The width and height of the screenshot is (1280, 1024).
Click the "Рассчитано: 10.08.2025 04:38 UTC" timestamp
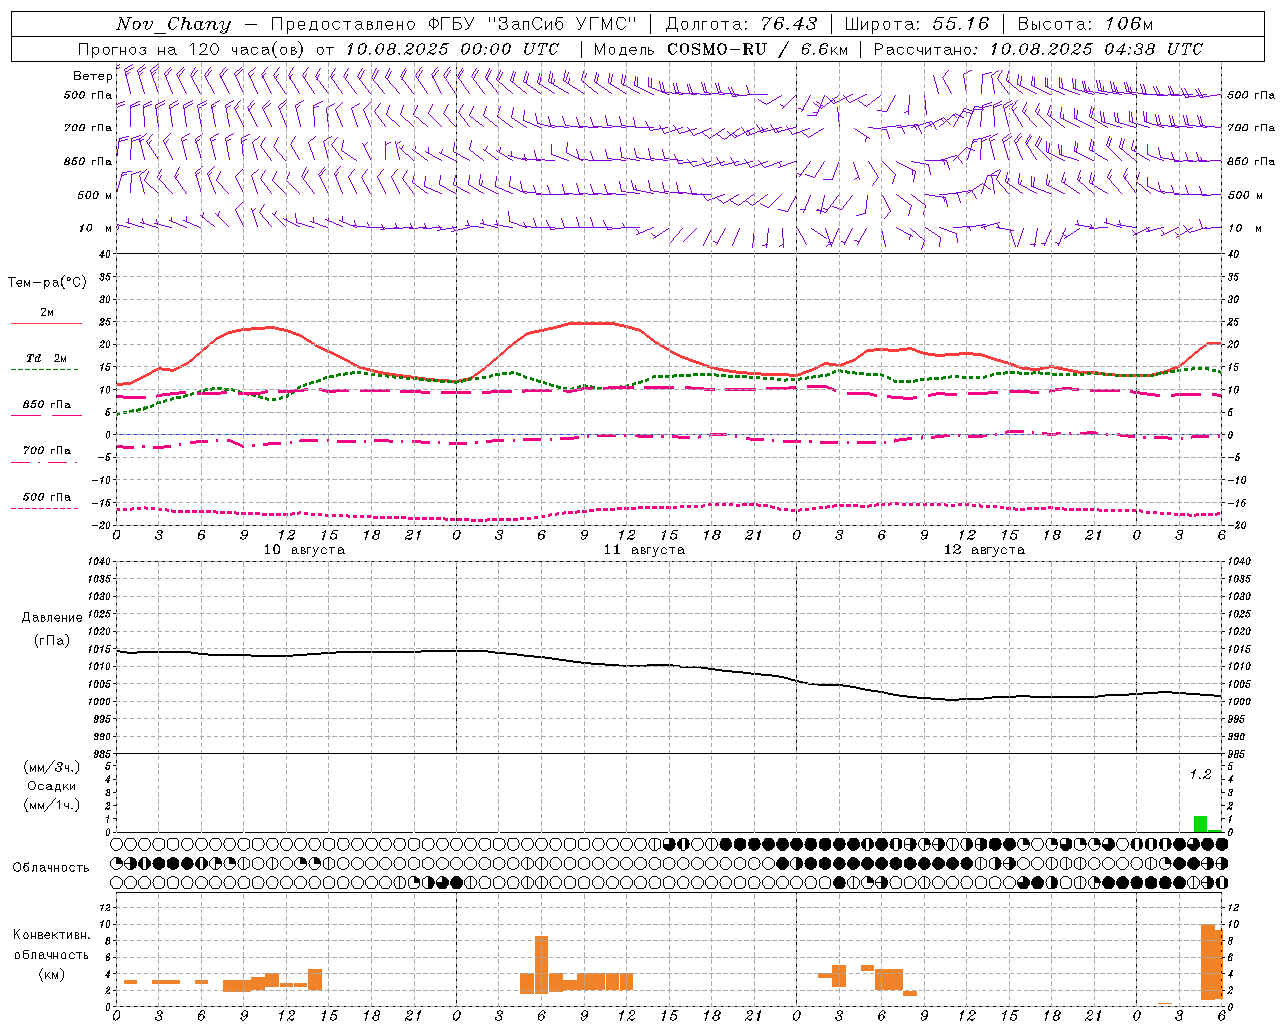point(1038,49)
